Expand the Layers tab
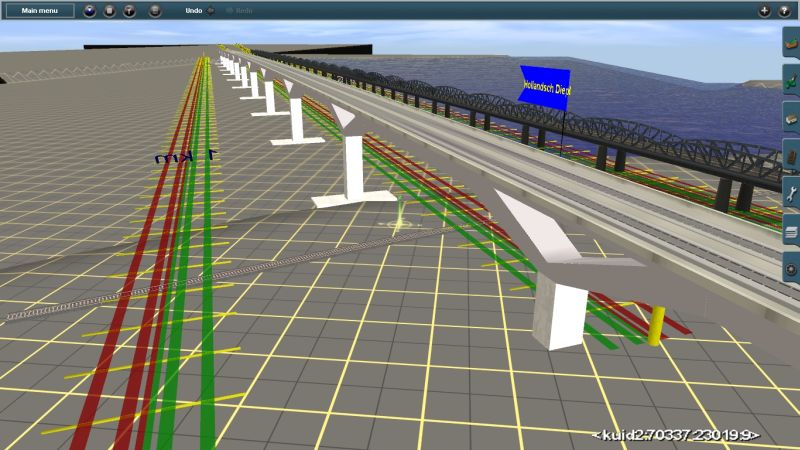Viewport: 800px width, 450px height. pyautogui.click(x=791, y=230)
